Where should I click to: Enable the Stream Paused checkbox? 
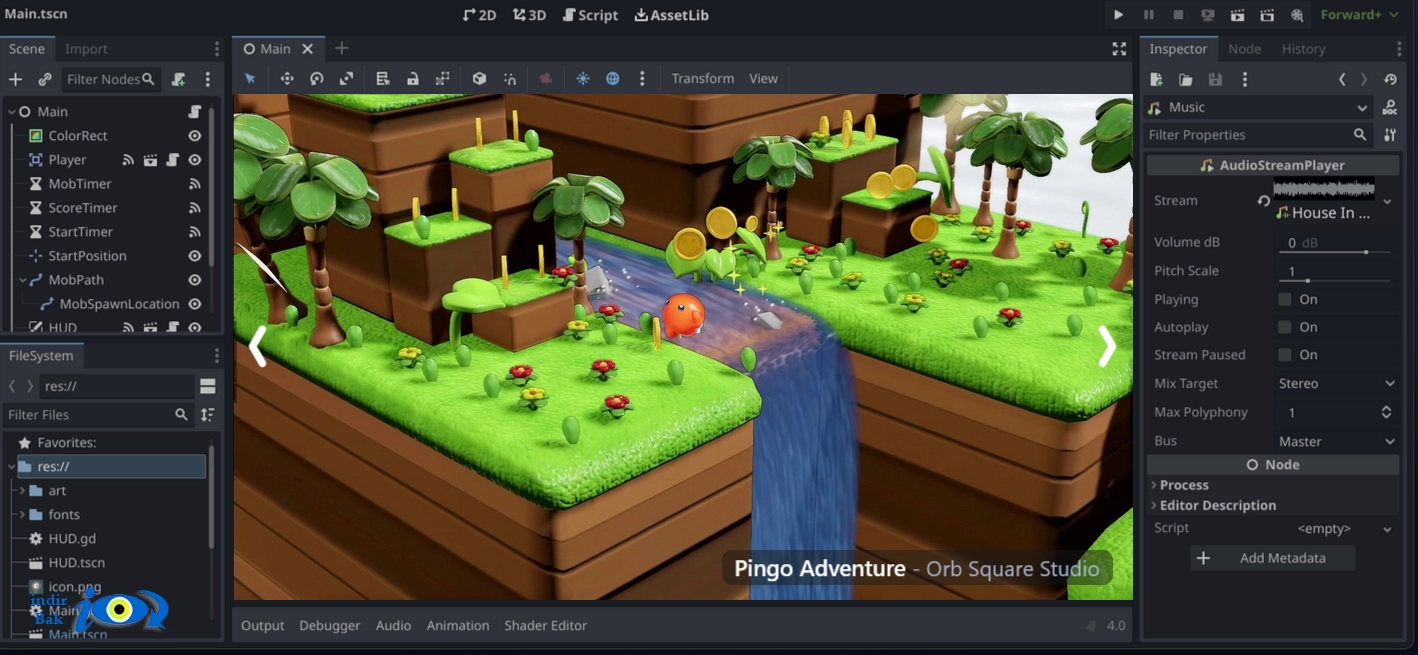coord(1284,355)
